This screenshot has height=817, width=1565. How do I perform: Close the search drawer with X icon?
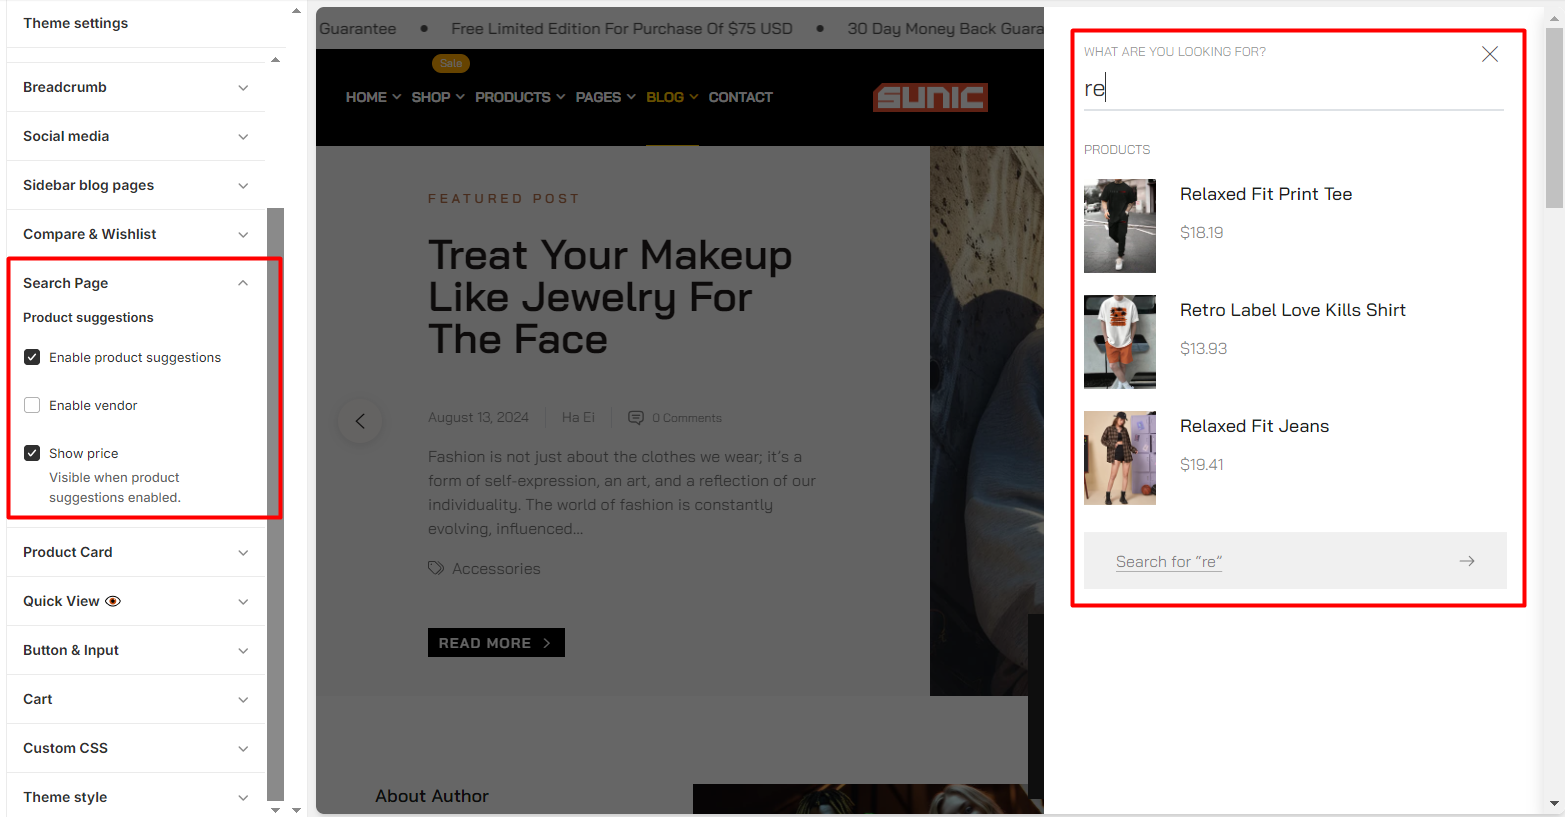[1489, 54]
